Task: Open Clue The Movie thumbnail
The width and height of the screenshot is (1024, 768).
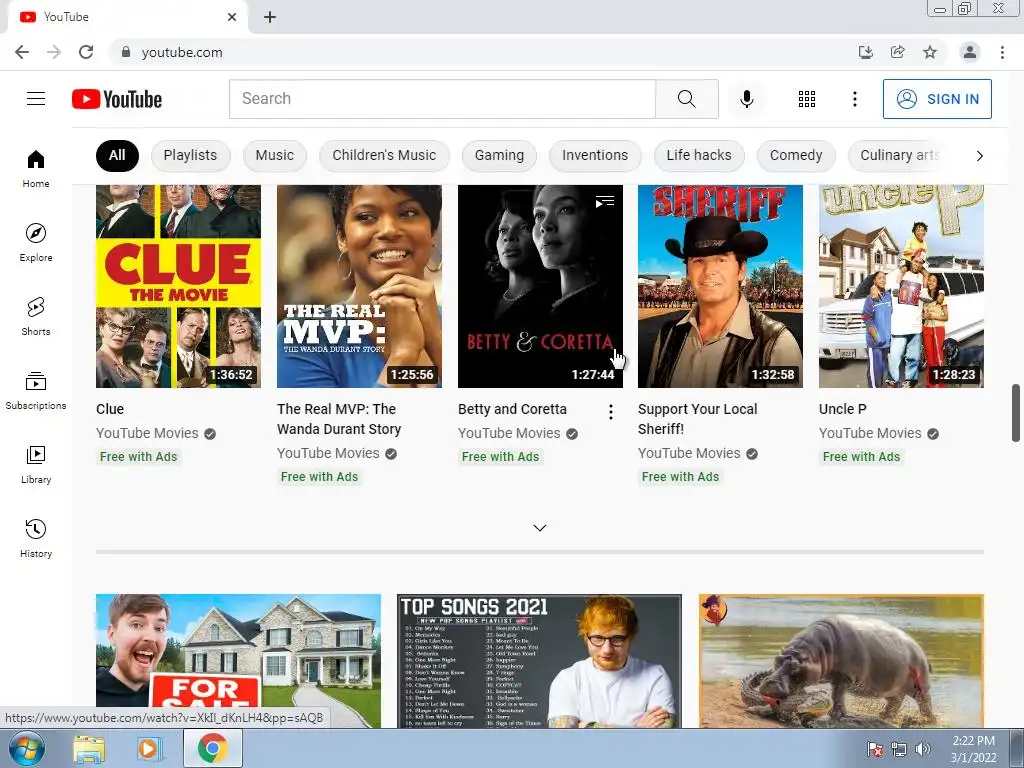Action: pos(178,286)
